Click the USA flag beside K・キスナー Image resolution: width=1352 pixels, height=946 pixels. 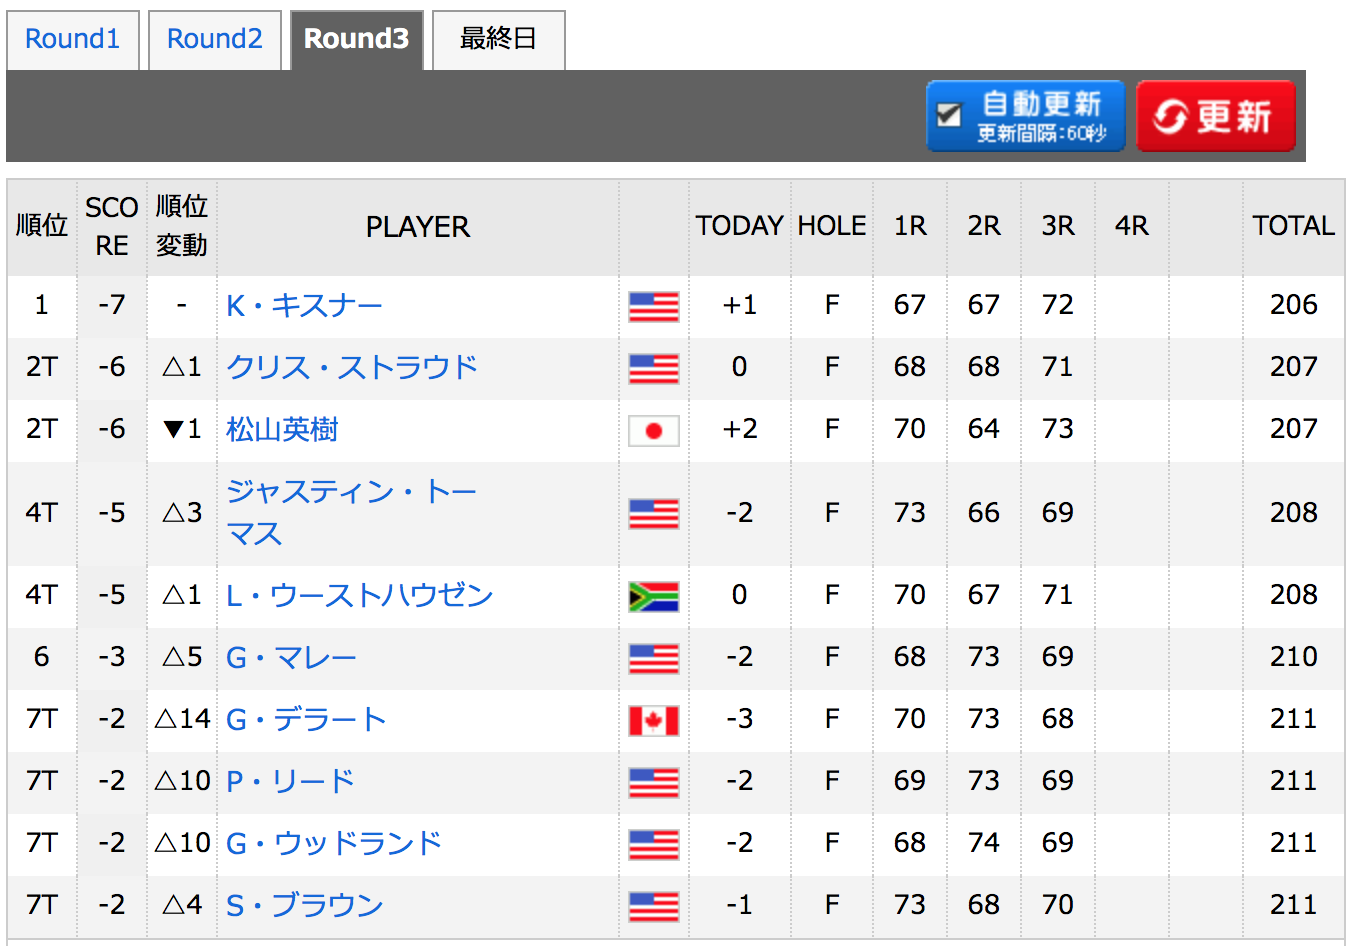point(654,306)
